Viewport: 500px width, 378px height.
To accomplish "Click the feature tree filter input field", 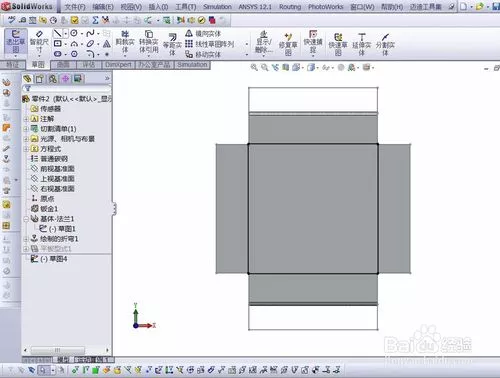I will coord(67,89).
